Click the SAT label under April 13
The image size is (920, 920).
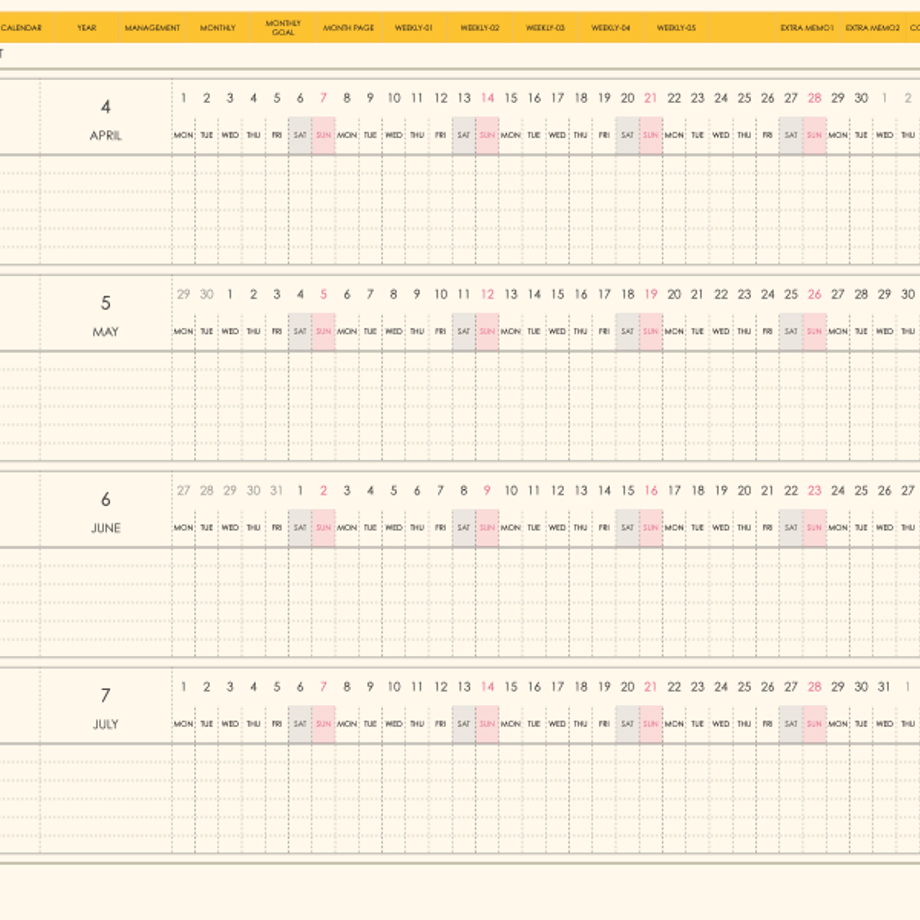(x=464, y=135)
